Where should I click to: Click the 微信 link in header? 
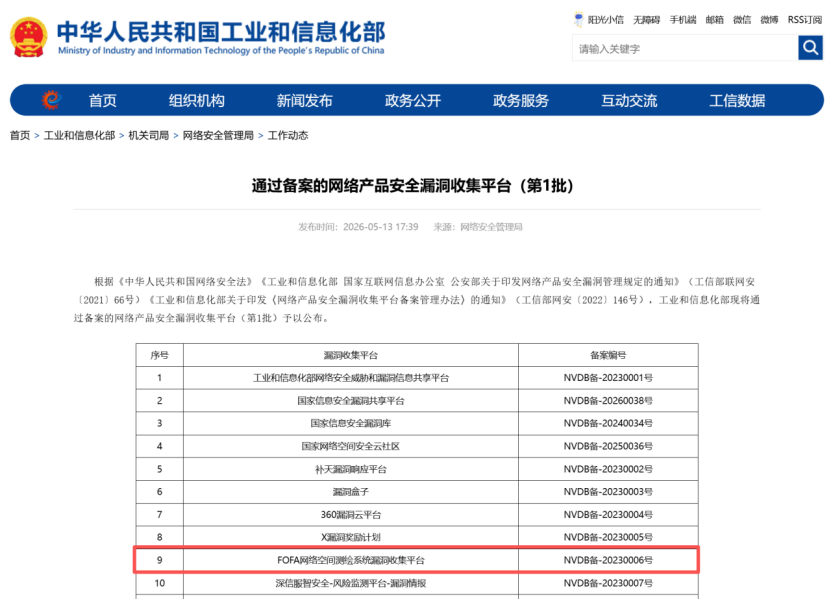742,20
